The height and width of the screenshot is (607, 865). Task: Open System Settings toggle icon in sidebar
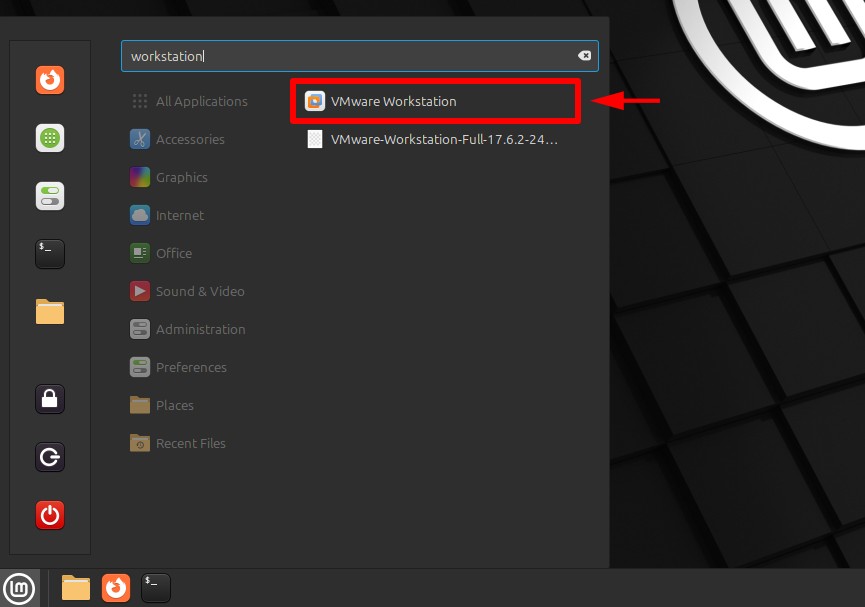50,196
